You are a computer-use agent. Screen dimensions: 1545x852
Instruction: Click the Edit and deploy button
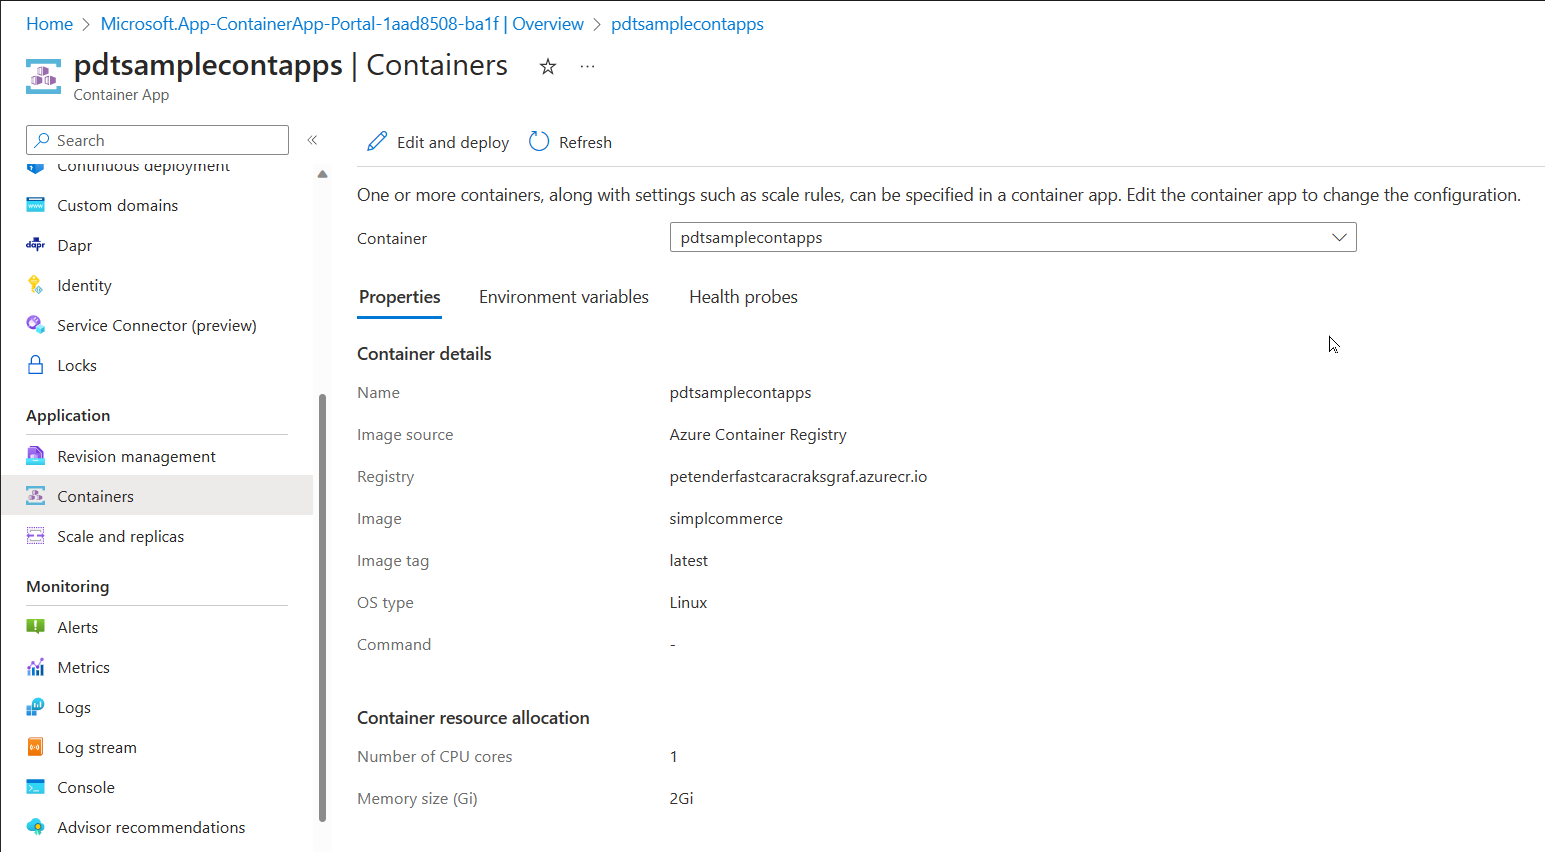click(x=436, y=141)
